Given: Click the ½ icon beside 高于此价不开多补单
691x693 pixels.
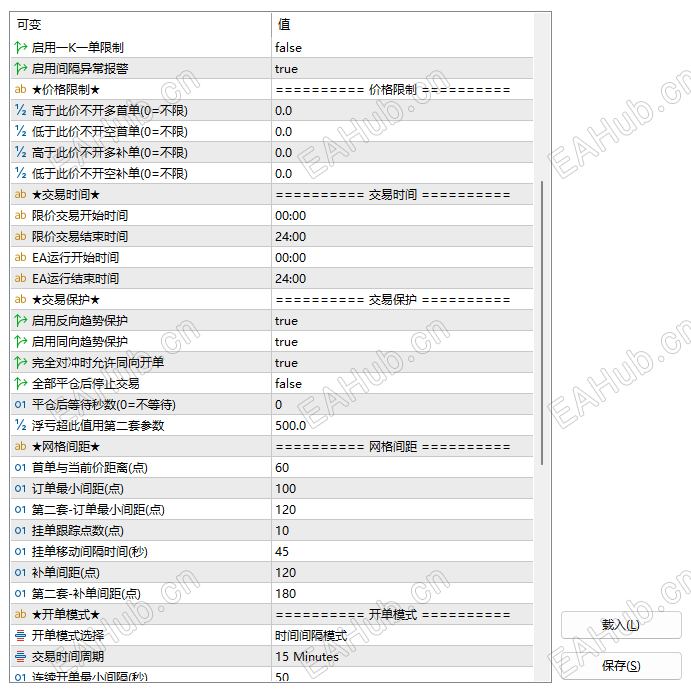Looking at the screenshot, I should (x=20, y=152).
